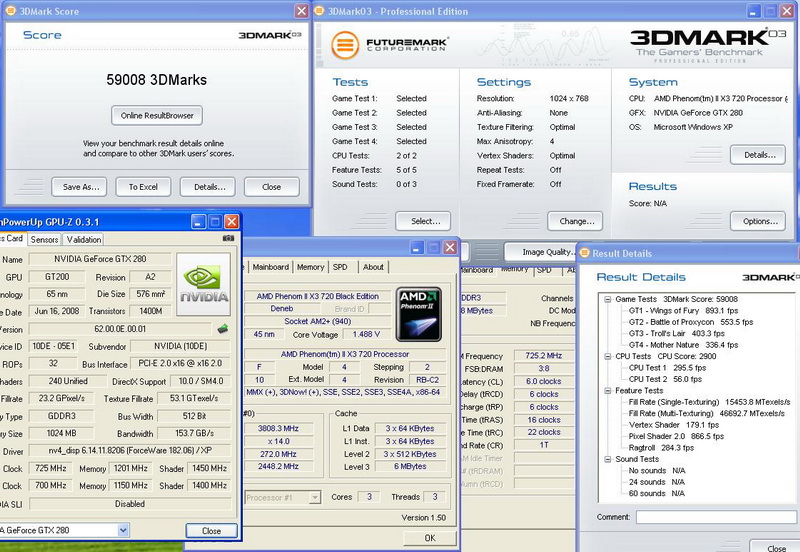Click the 3808.3 MHz core speed value
The height and width of the screenshot is (552, 800).
(x=278, y=429)
